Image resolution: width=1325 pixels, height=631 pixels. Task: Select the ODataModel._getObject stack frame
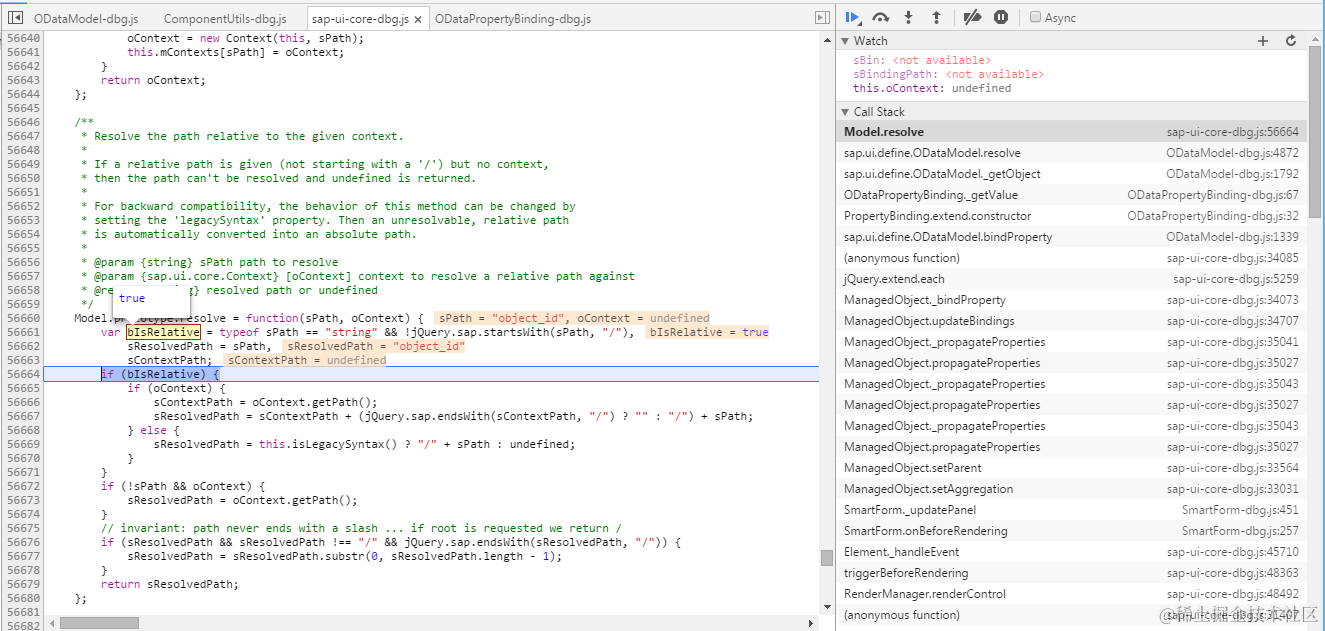pyautogui.click(x=1071, y=174)
